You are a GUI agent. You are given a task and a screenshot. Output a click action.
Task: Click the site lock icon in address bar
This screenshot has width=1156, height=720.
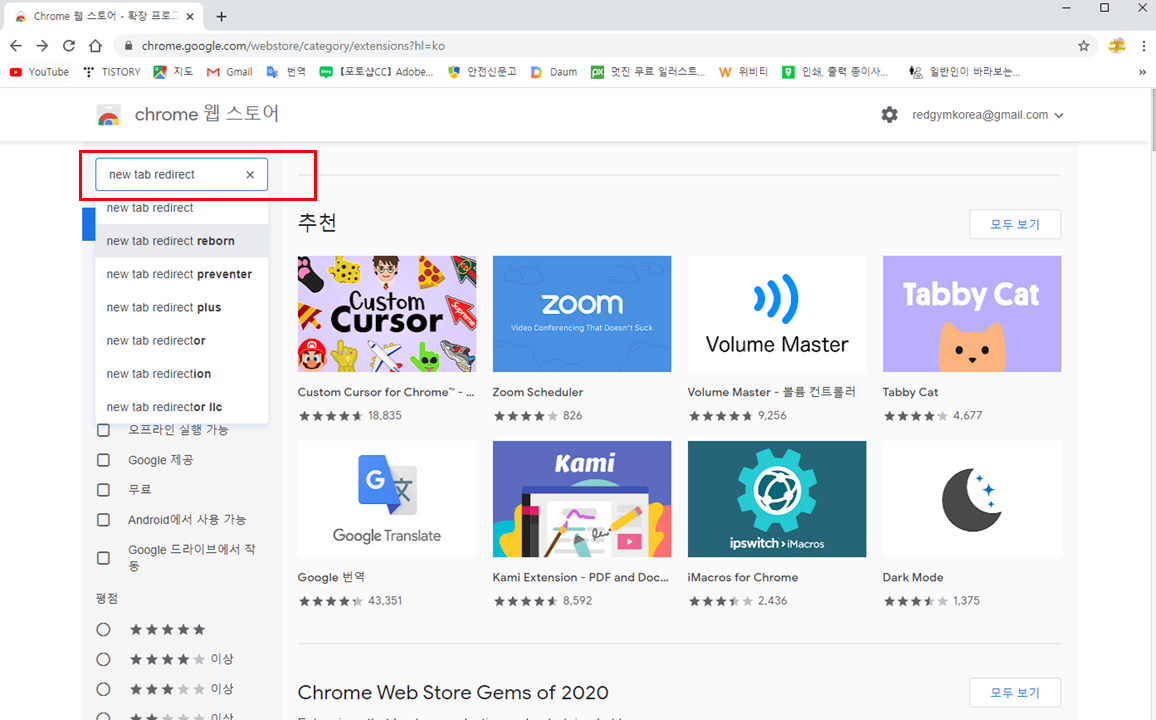tap(128, 46)
